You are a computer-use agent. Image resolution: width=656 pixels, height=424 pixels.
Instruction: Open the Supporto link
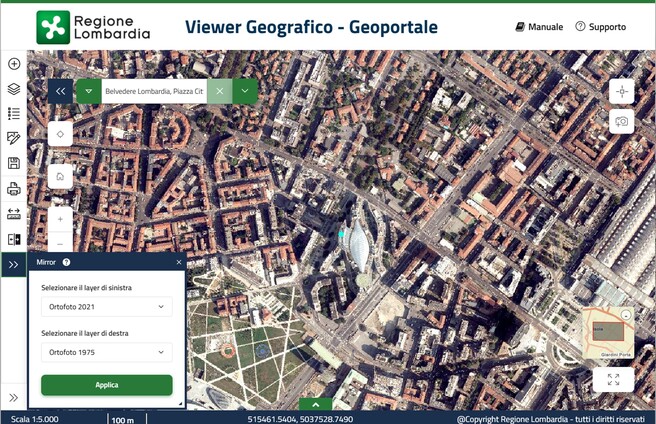coord(600,27)
